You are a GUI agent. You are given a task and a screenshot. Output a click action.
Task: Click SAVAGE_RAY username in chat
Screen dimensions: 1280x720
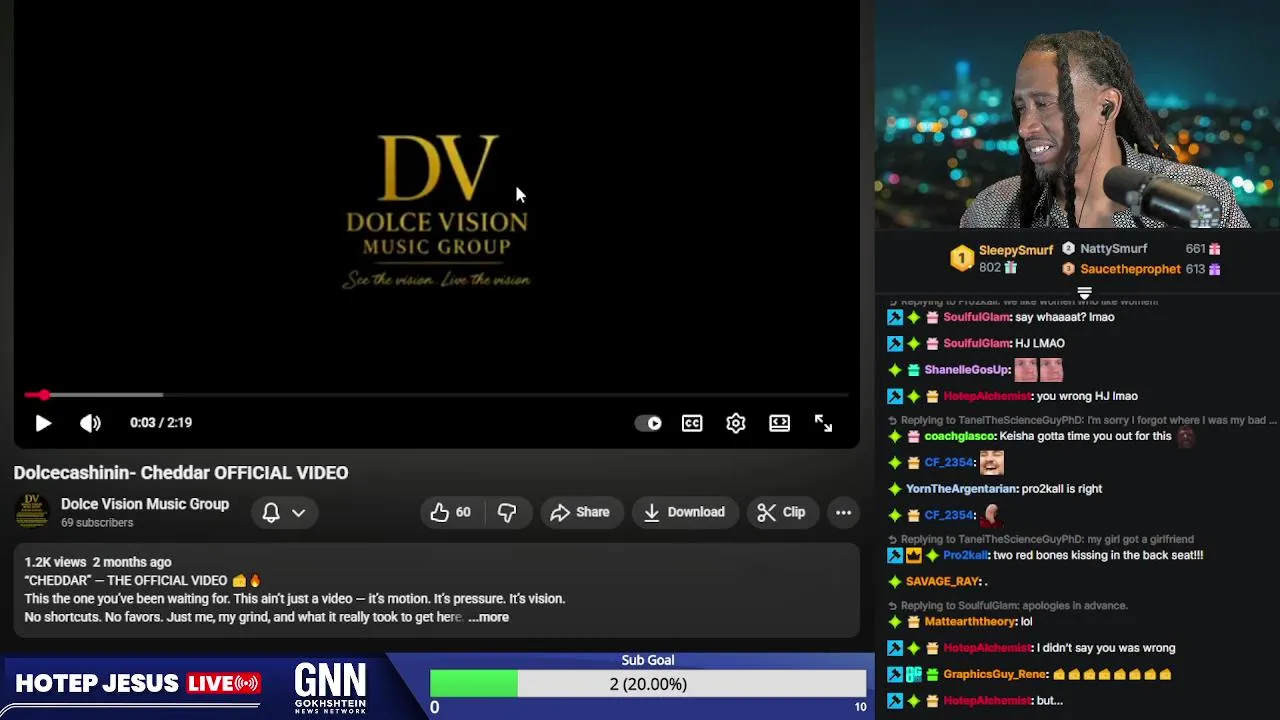coord(943,581)
